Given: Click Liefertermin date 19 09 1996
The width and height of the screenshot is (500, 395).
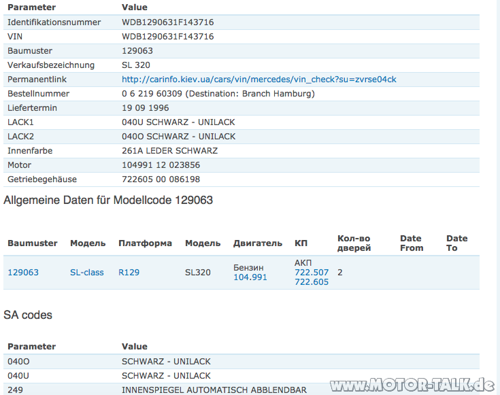Looking at the screenshot, I should (x=145, y=108).
